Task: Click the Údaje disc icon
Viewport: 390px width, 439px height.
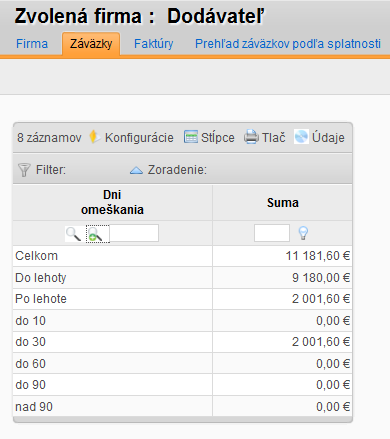Action: tap(301, 137)
